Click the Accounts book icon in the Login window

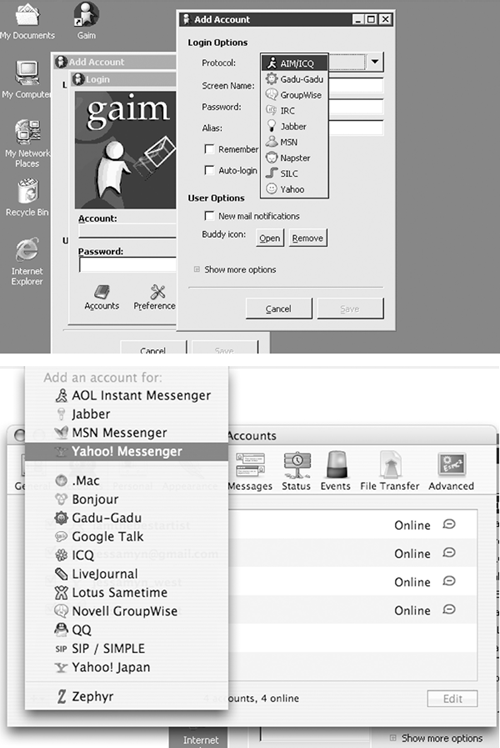click(x=102, y=291)
